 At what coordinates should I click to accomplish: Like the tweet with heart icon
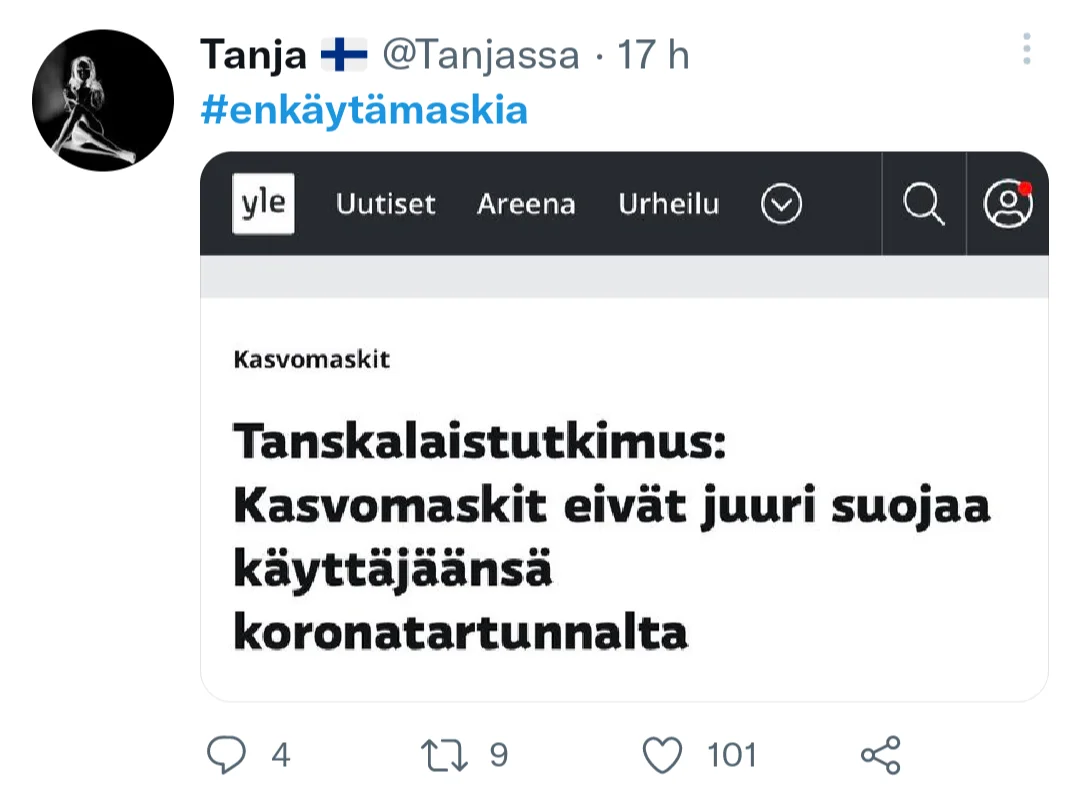(661, 755)
